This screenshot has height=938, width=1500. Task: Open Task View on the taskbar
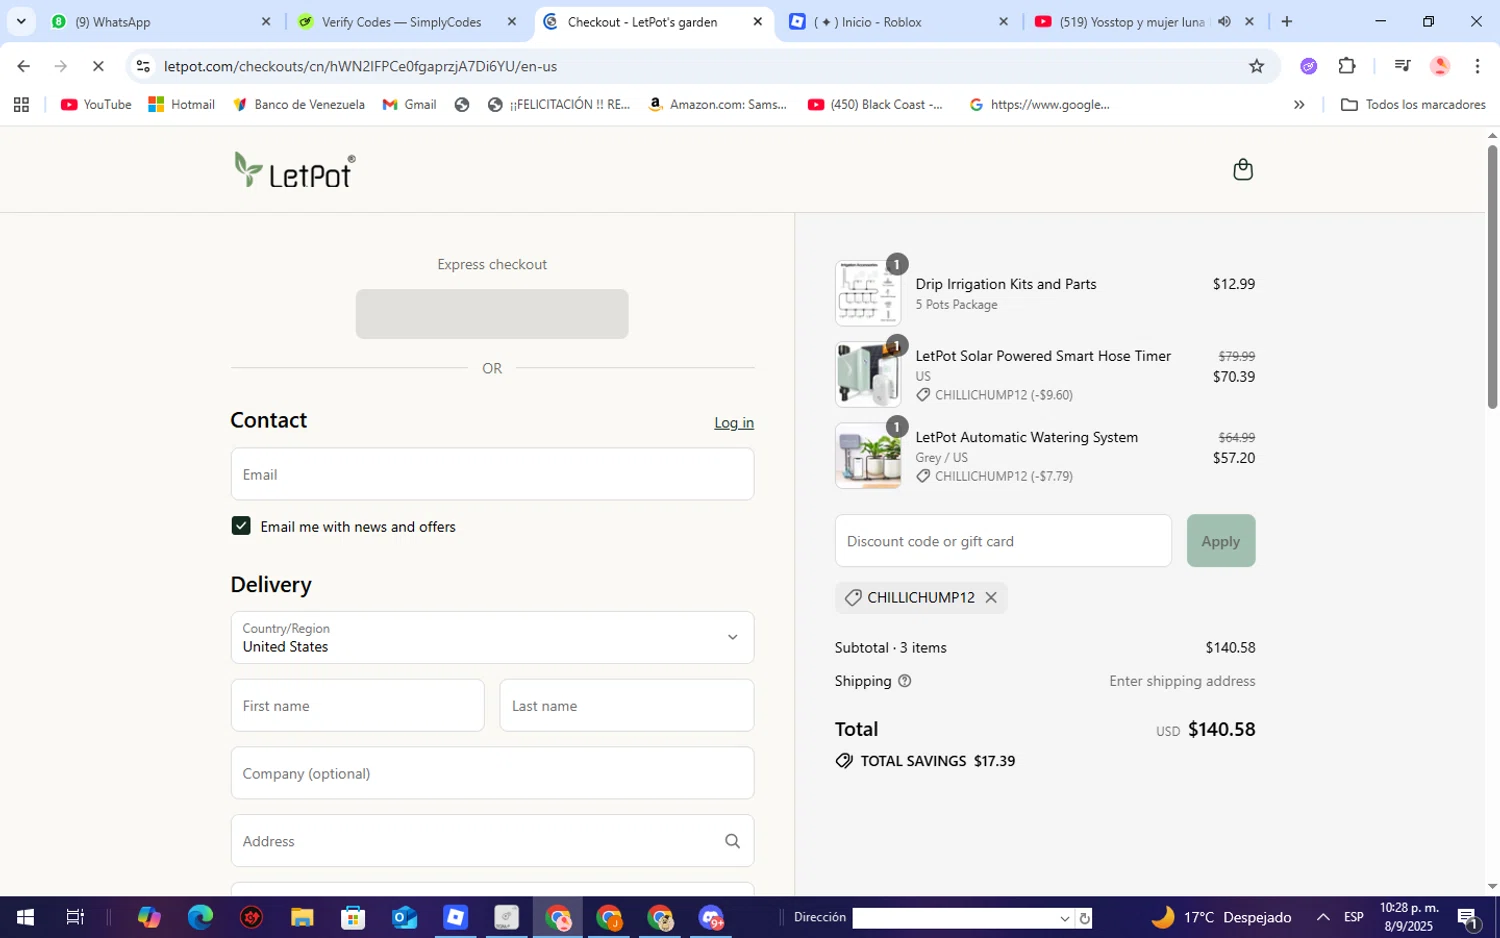click(75, 917)
